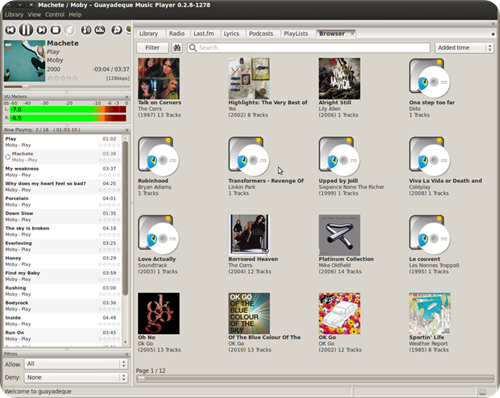Pause the current playback

pyautogui.click(x=26, y=30)
